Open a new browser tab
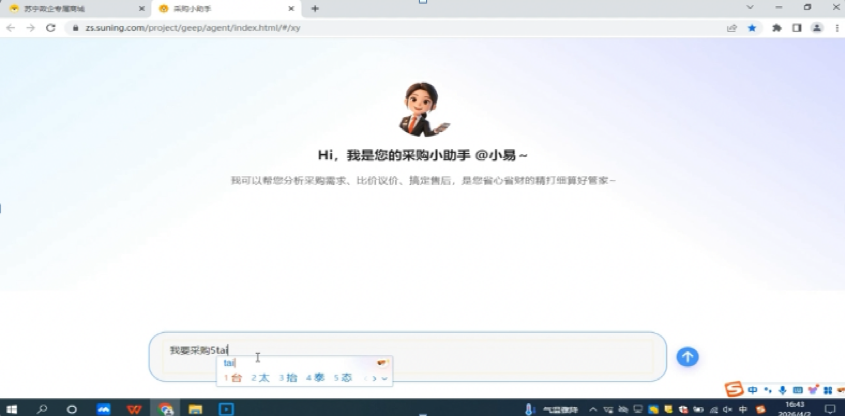The height and width of the screenshot is (416, 845). tap(315, 9)
